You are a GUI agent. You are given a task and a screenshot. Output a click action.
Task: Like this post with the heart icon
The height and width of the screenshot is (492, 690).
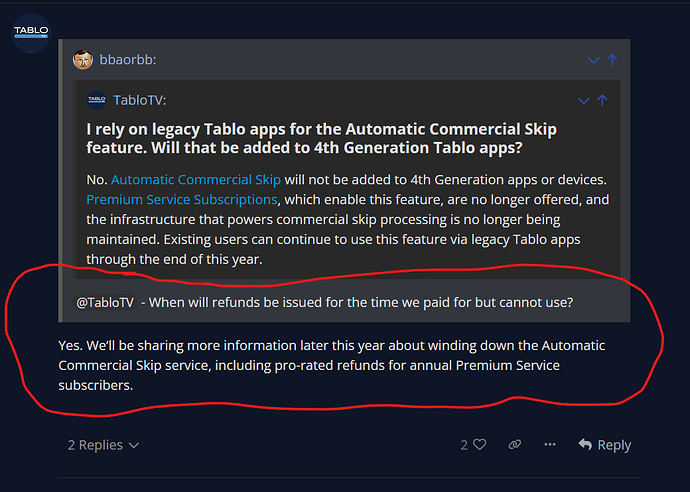click(480, 444)
